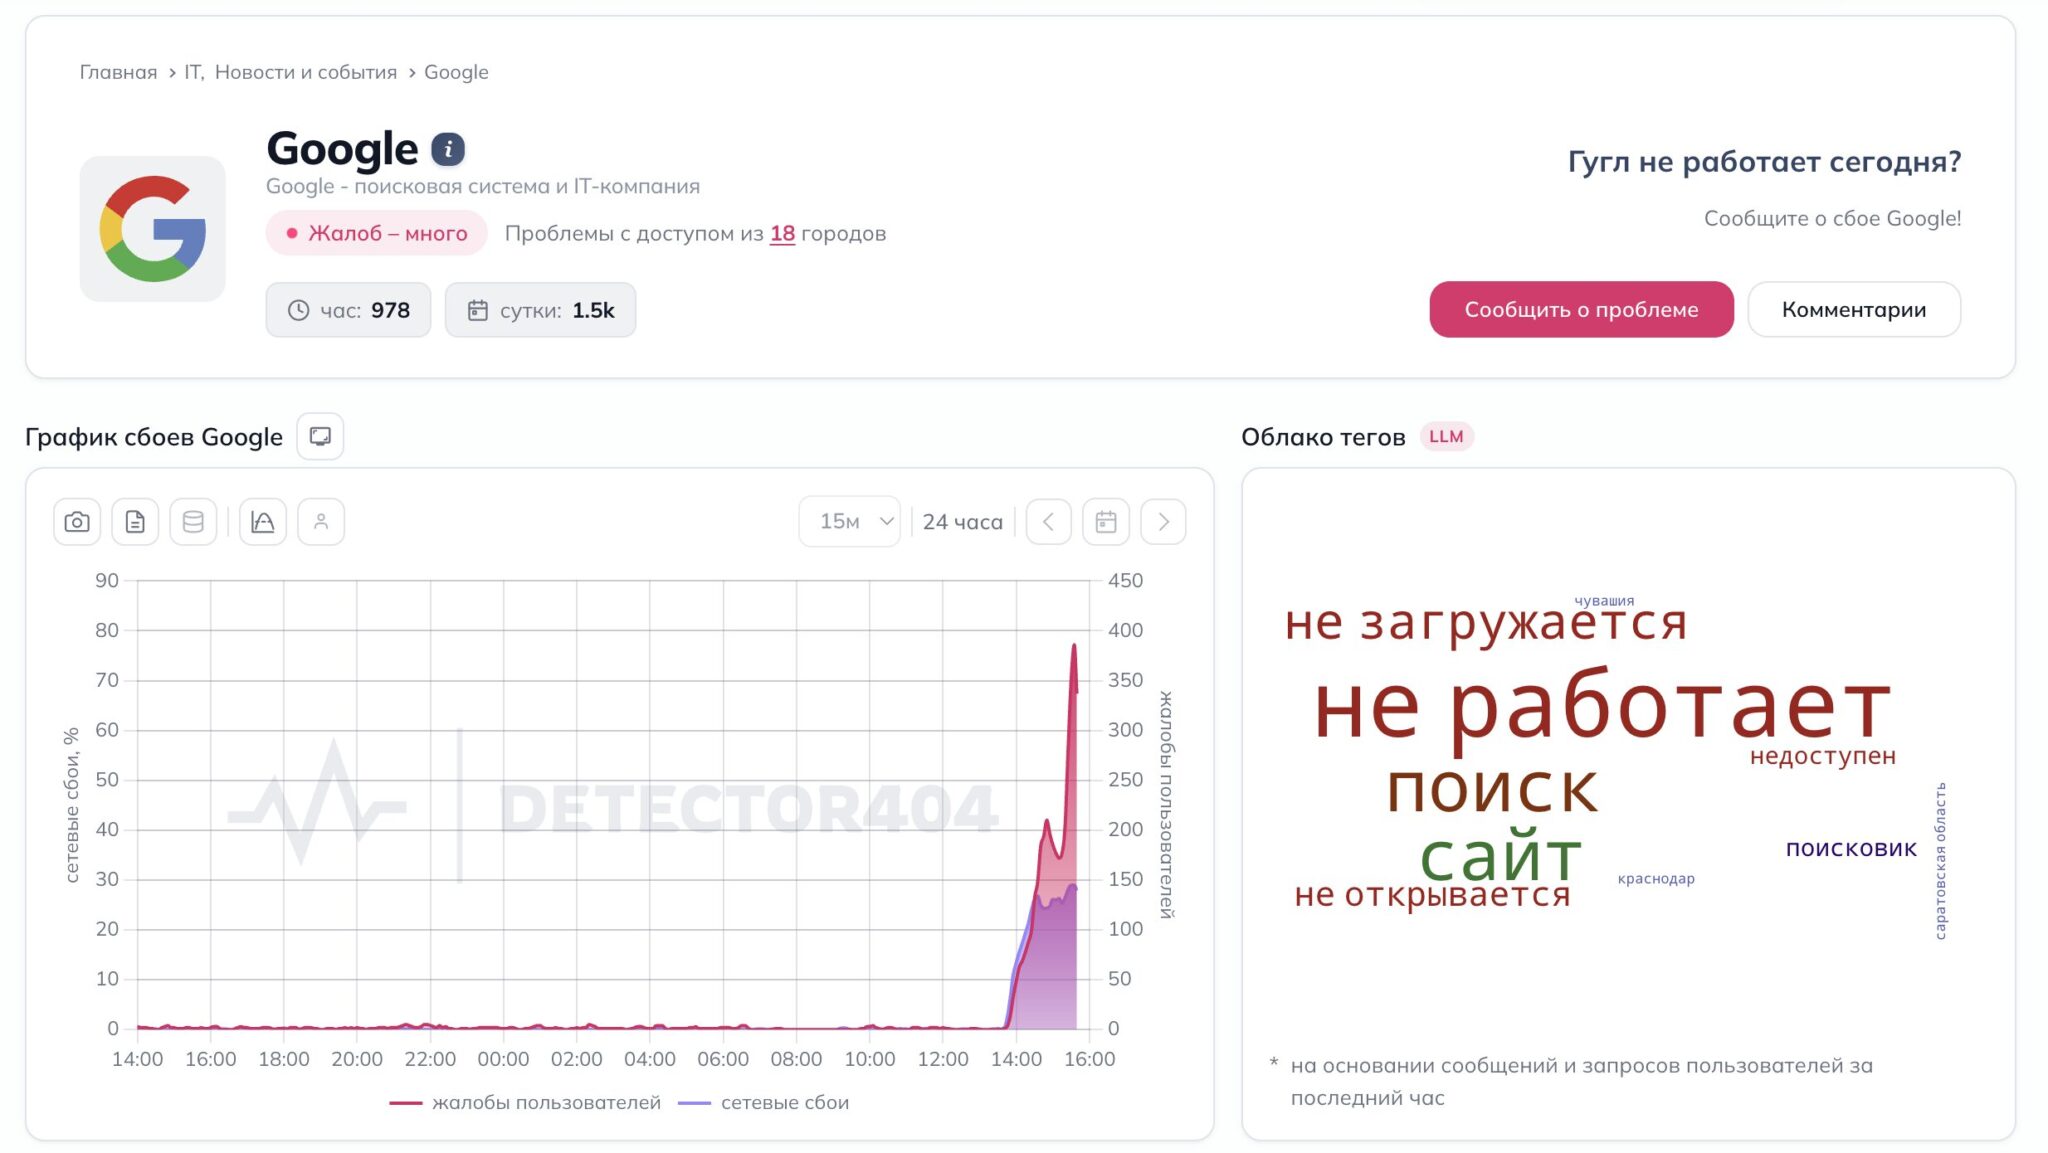Click tag 'краснодар' in cloud

[1656, 879]
